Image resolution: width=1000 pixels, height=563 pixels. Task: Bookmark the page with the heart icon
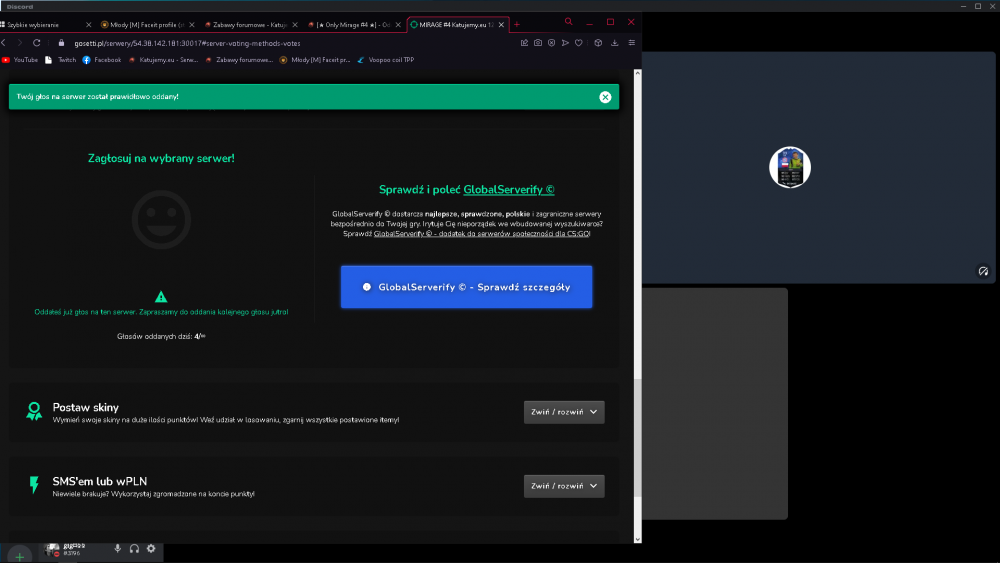578,43
